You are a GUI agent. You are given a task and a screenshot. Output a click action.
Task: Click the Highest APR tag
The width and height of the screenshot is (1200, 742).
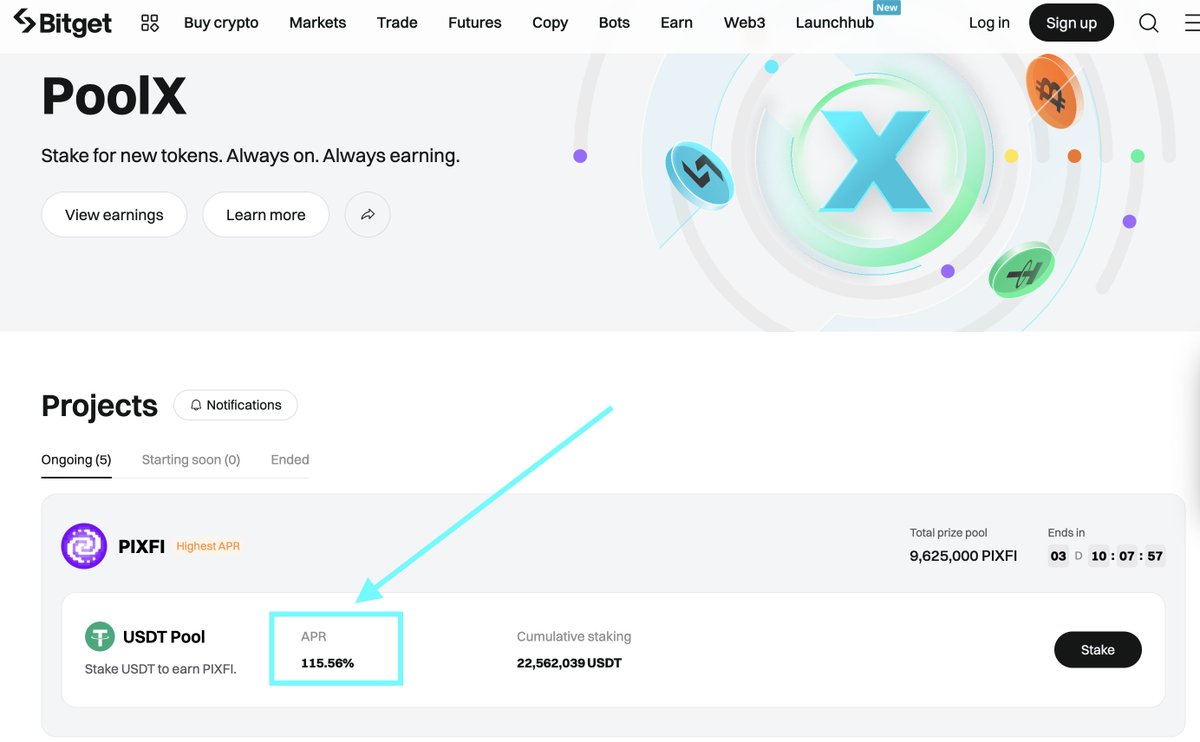[208, 547]
